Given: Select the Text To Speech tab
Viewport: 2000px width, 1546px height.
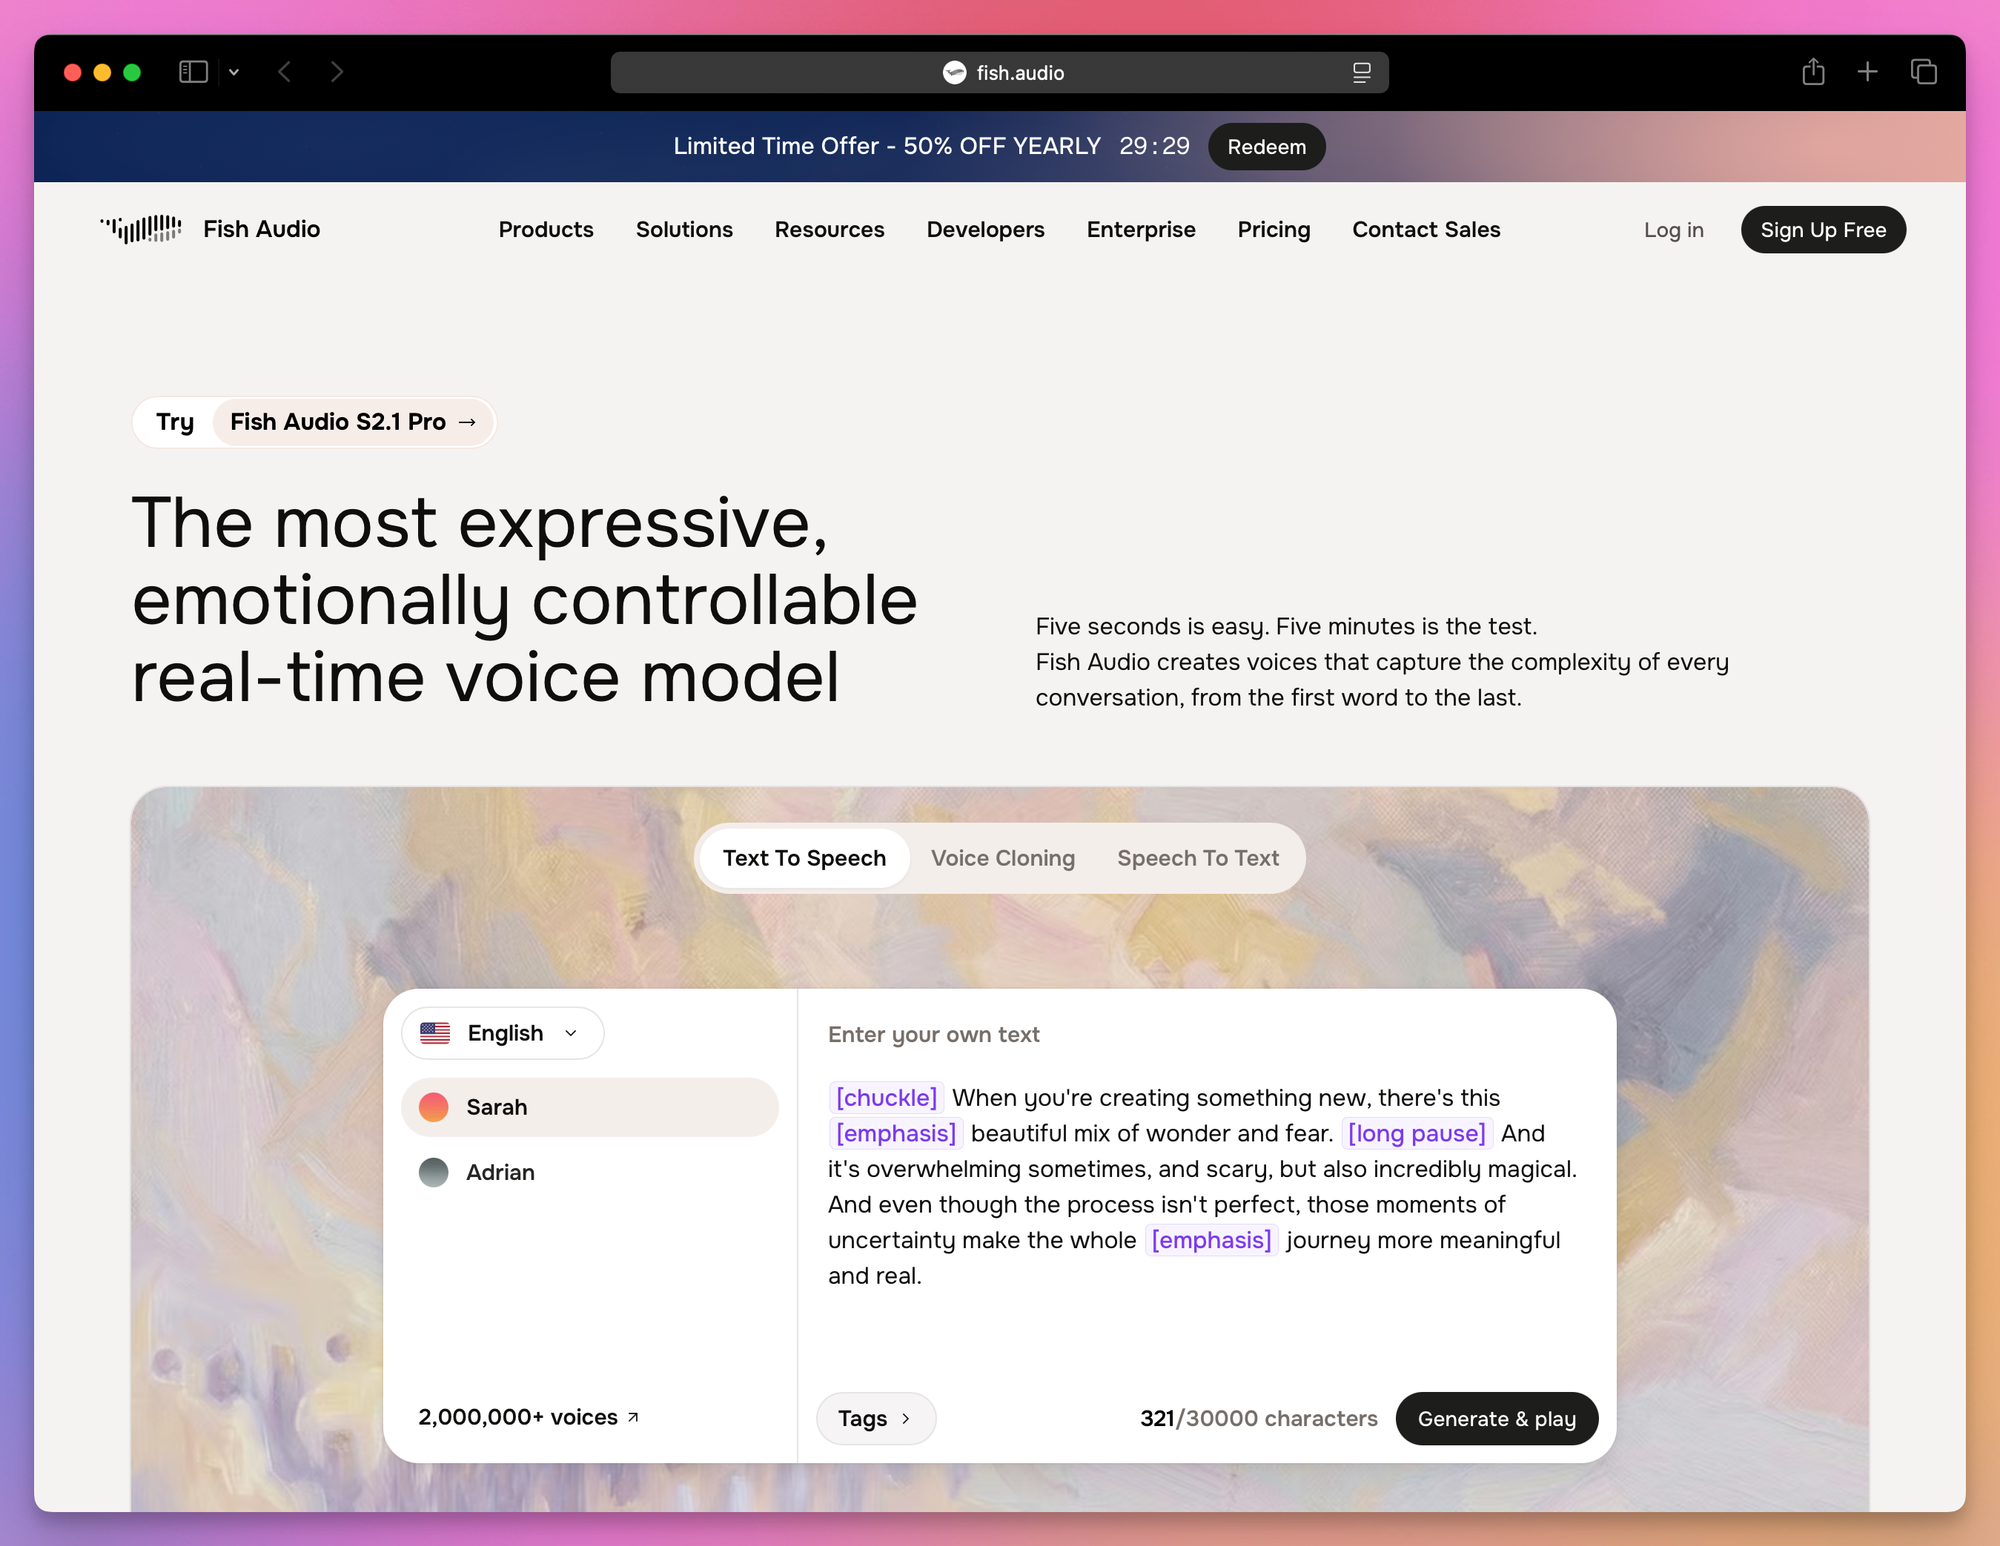Looking at the screenshot, I should (x=804, y=858).
